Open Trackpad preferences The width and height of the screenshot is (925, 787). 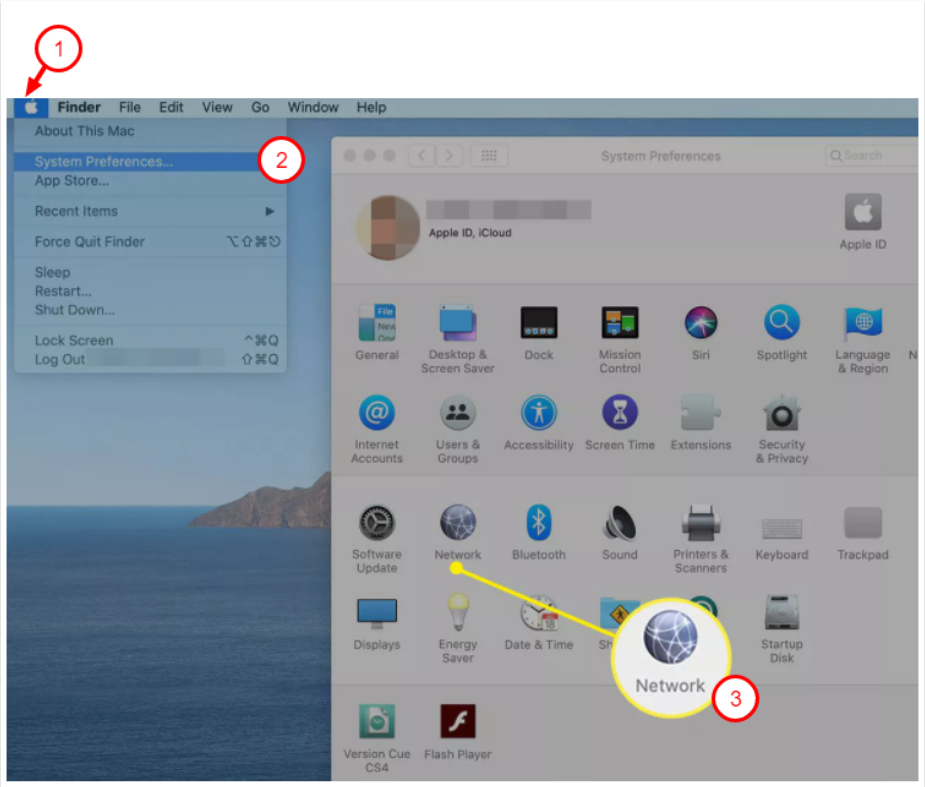point(862,523)
